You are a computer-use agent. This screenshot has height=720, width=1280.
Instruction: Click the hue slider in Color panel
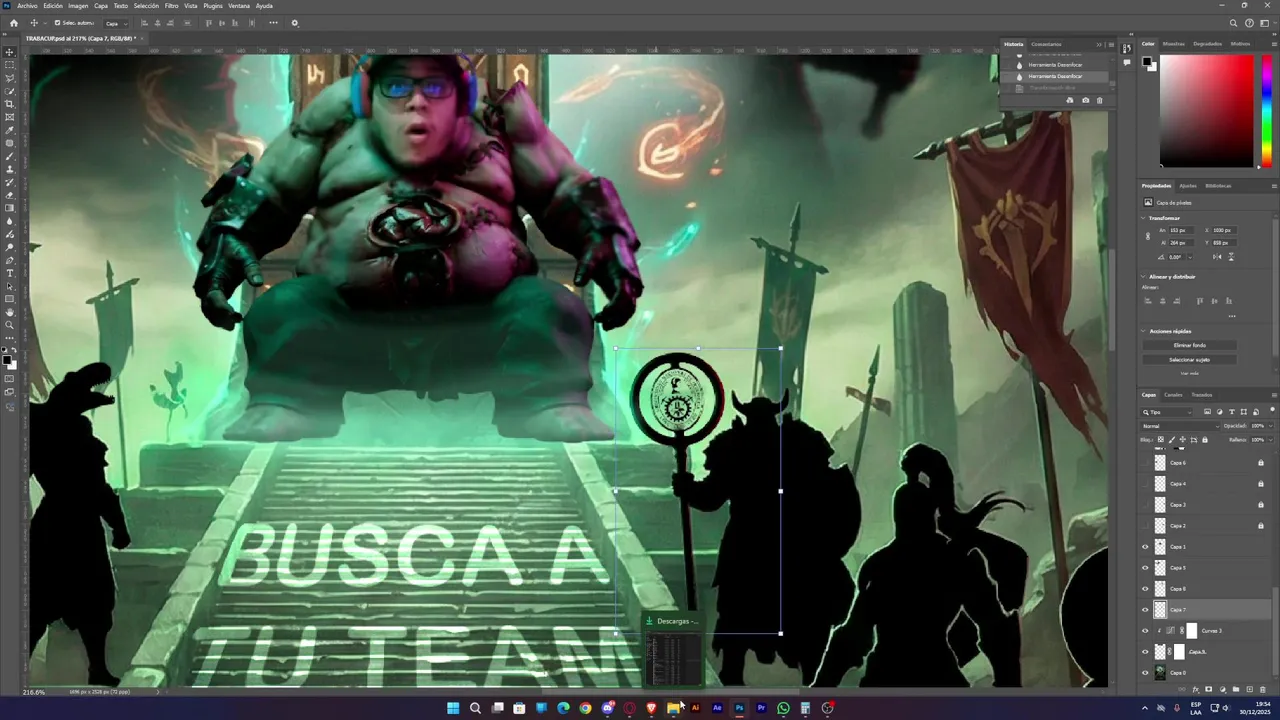click(1267, 110)
